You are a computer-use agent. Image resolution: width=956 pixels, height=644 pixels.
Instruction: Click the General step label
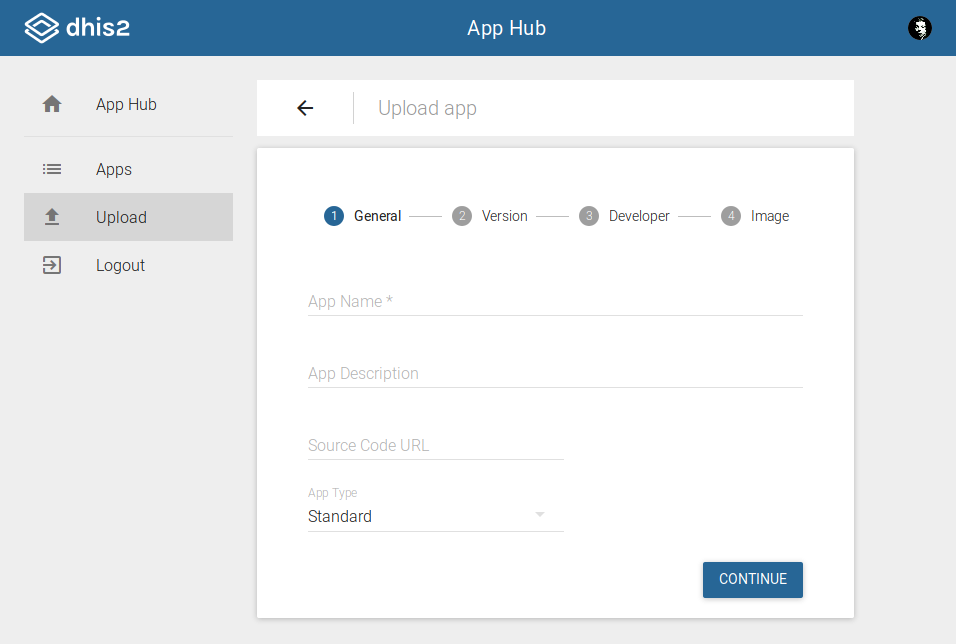[x=377, y=216]
